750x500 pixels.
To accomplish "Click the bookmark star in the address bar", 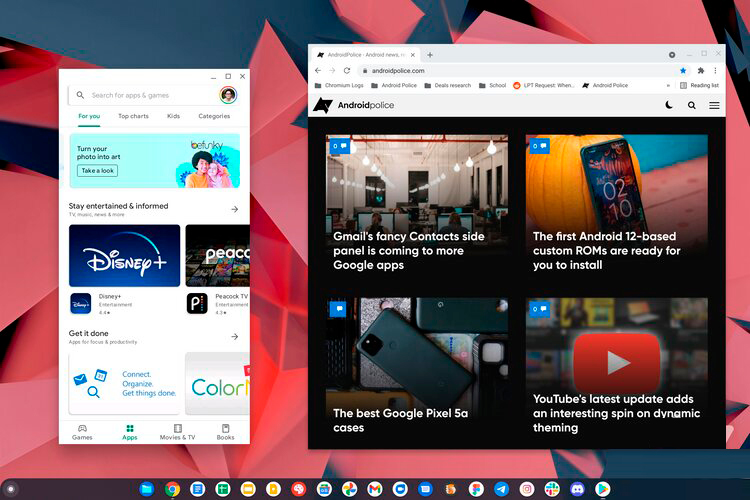I will click(x=683, y=70).
